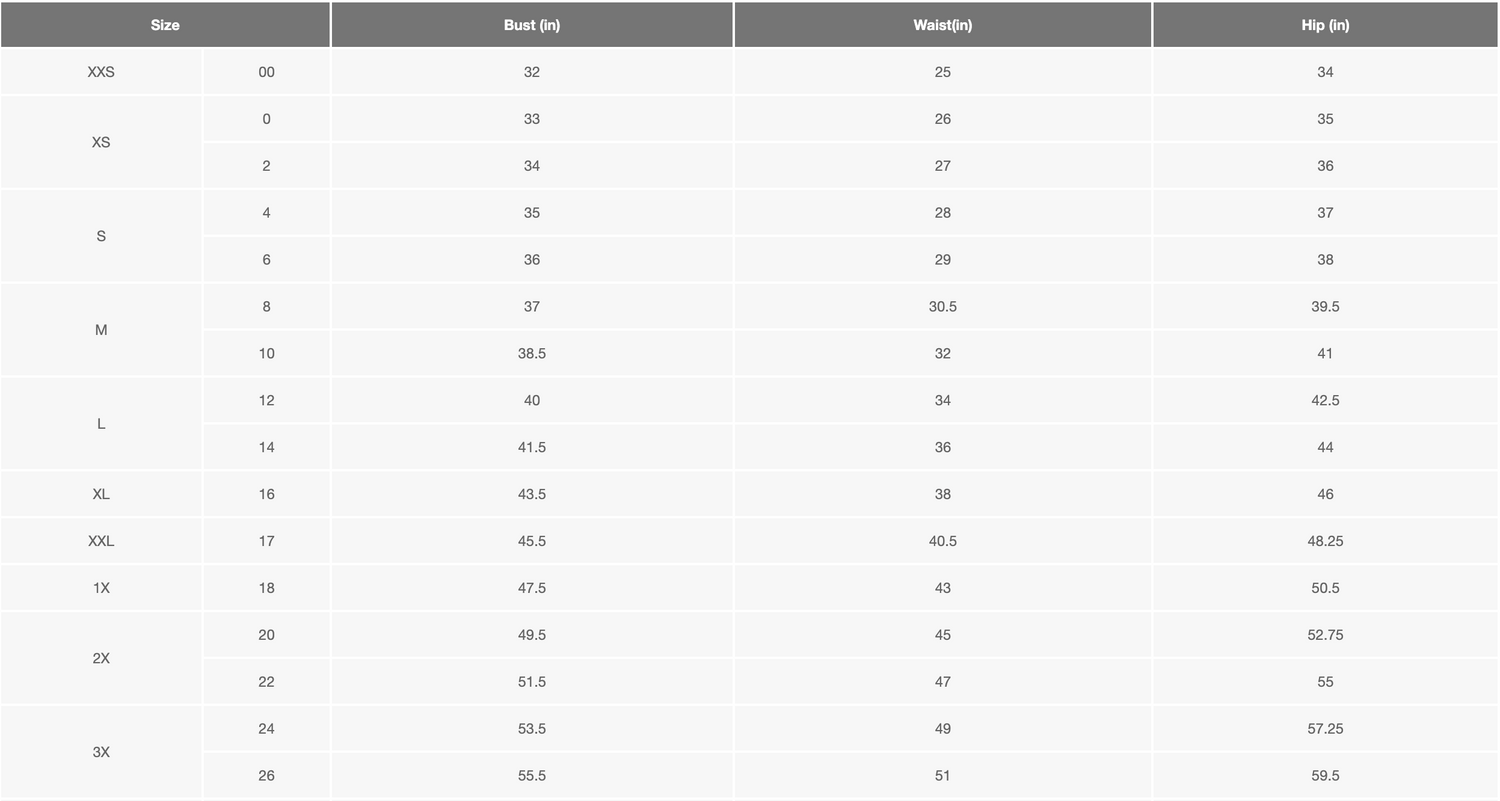Click the Bust (in) column header

[531, 25]
